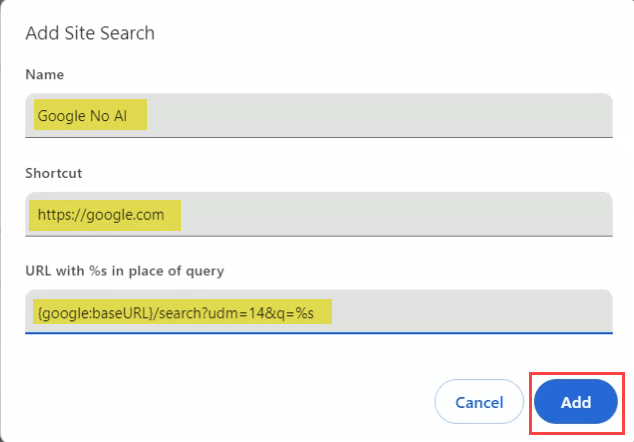Click the blue Add button
The width and height of the screenshot is (634, 442).
click(x=575, y=402)
